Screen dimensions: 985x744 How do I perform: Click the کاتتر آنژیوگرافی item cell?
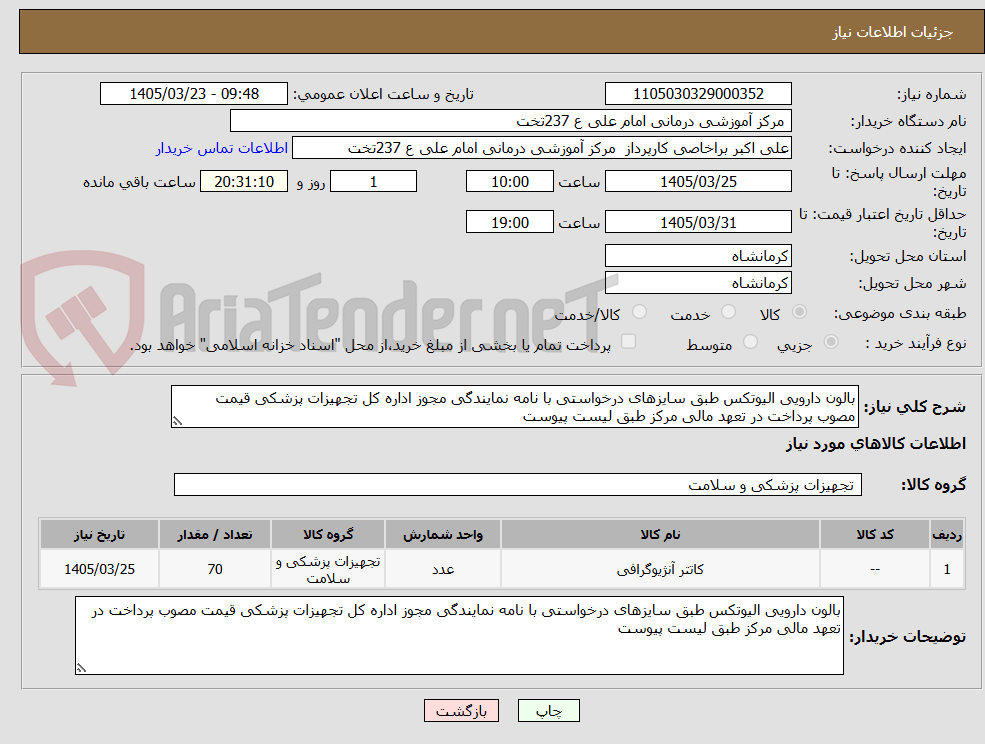point(660,569)
